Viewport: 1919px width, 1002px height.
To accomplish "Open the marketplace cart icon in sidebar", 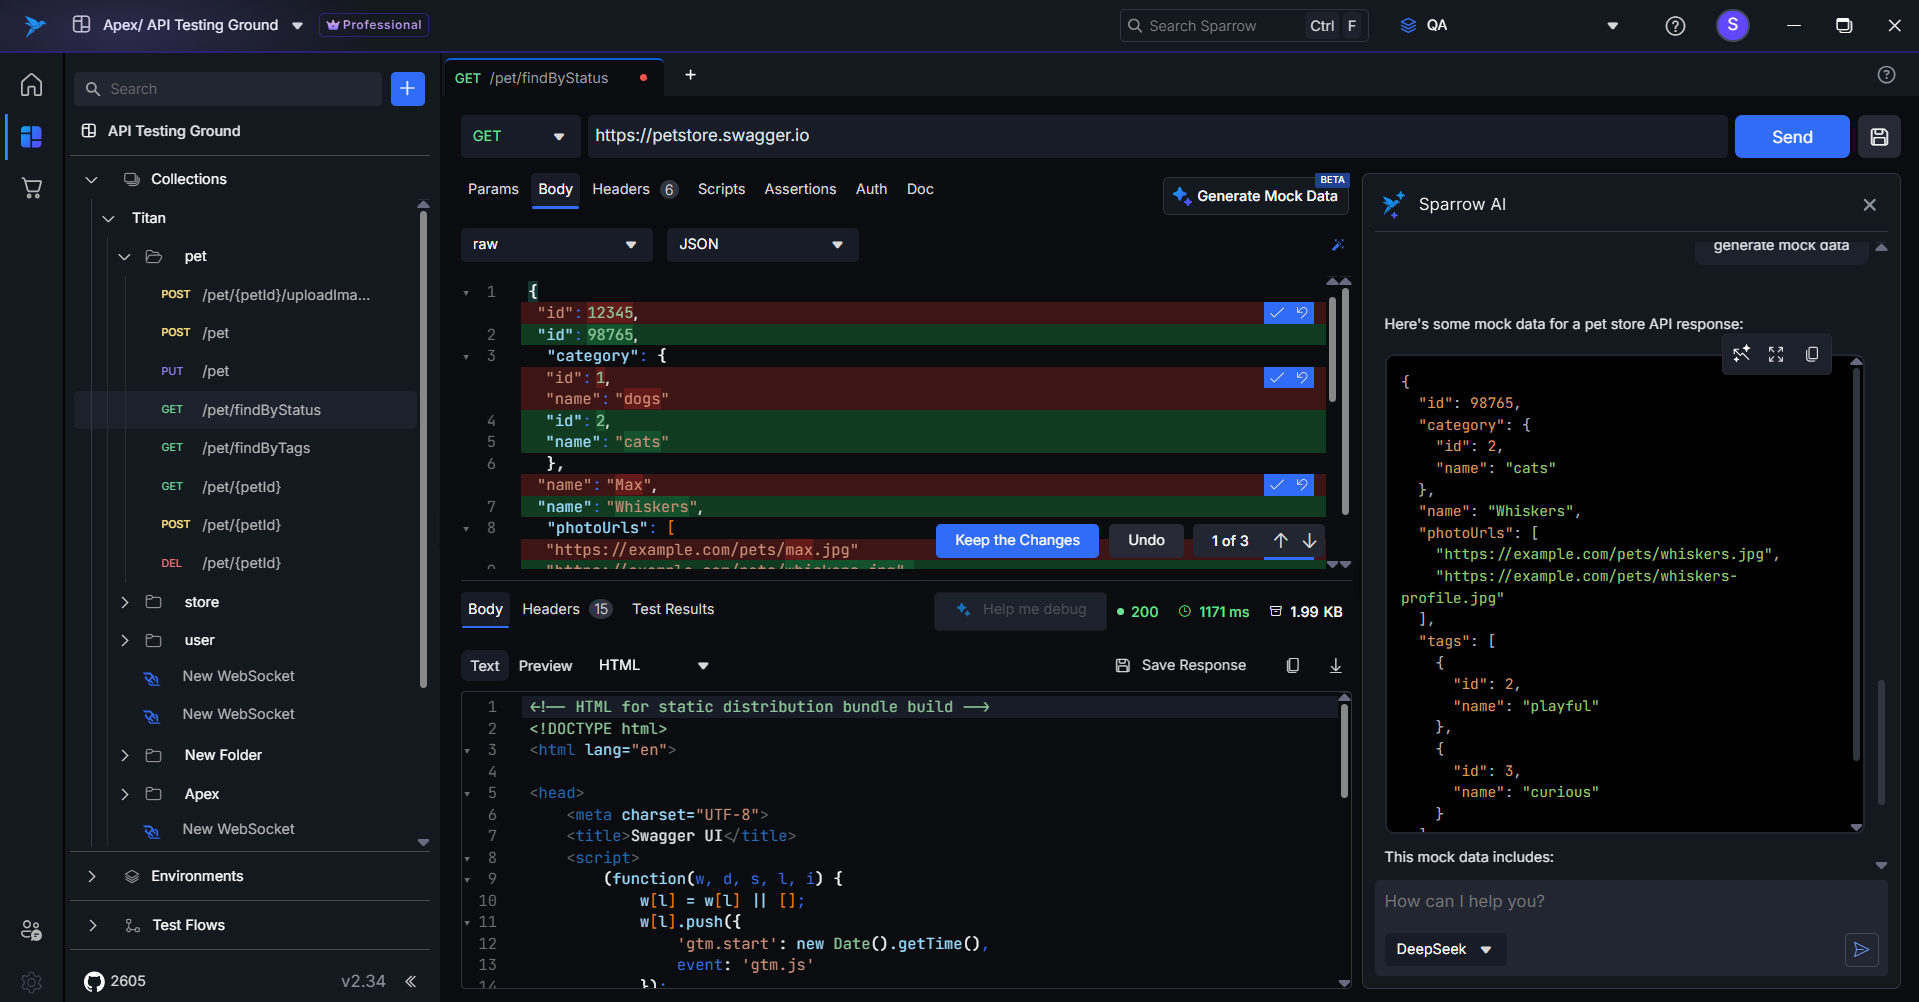I will tap(31, 188).
